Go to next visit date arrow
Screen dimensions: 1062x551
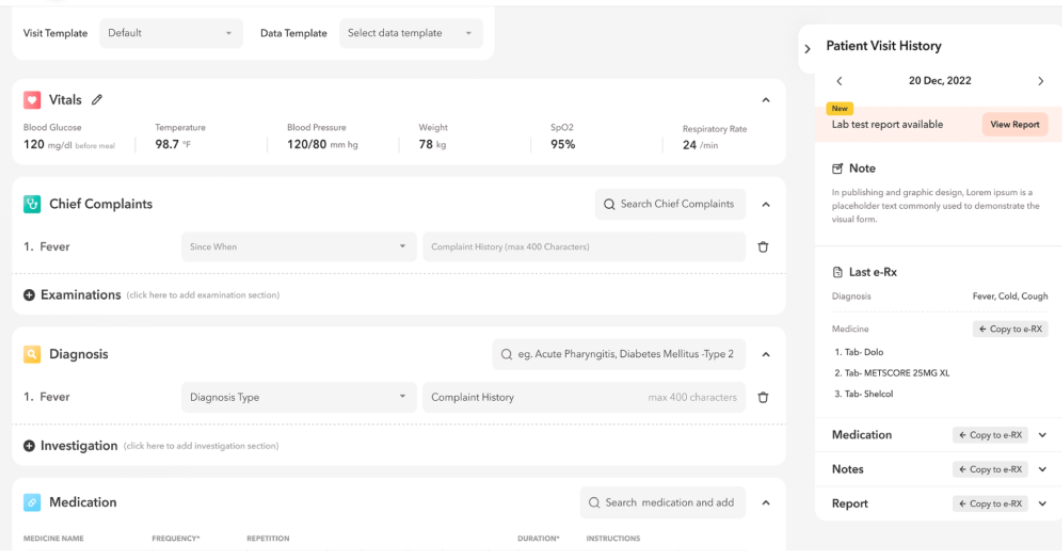coord(1040,81)
